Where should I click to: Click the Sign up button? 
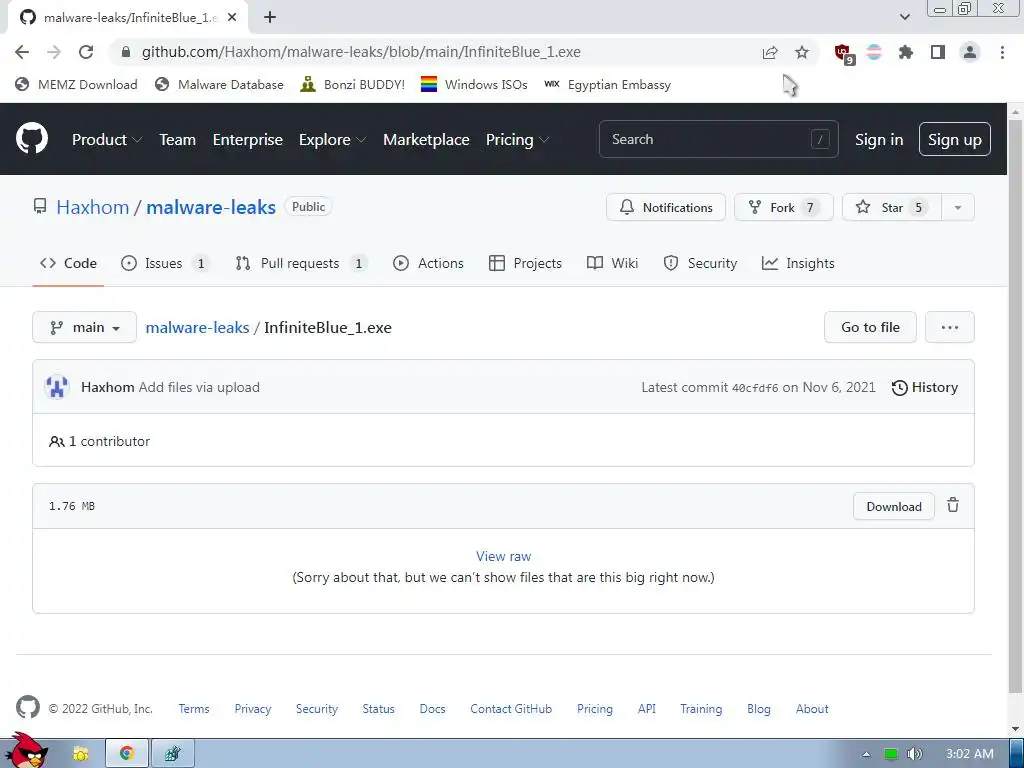[955, 139]
